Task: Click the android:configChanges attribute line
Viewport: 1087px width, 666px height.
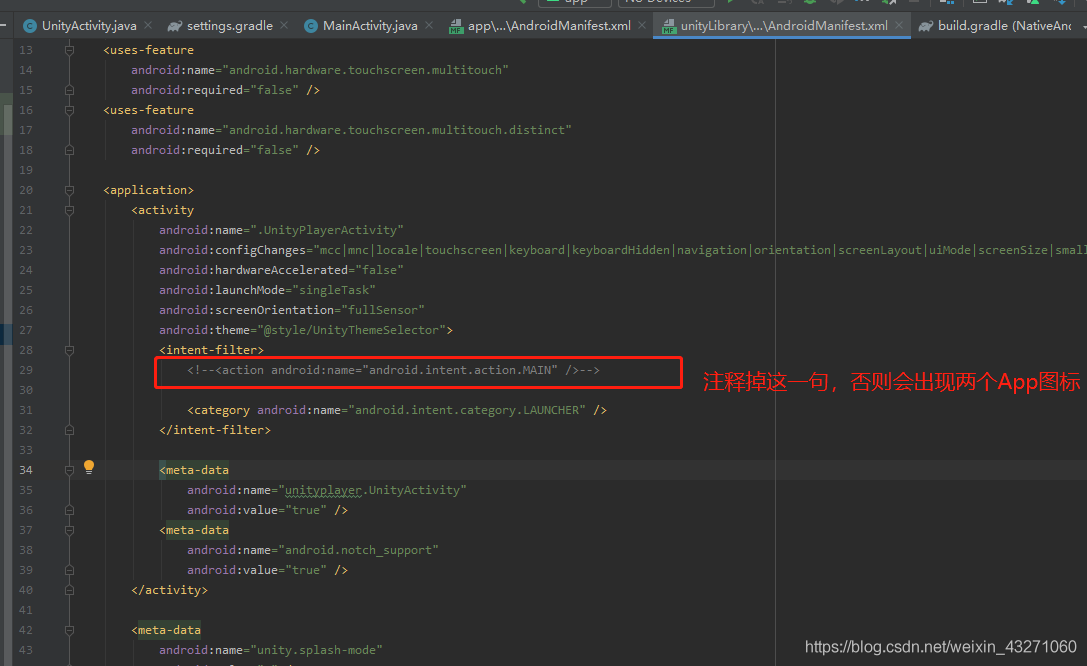Action: click(x=623, y=250)
